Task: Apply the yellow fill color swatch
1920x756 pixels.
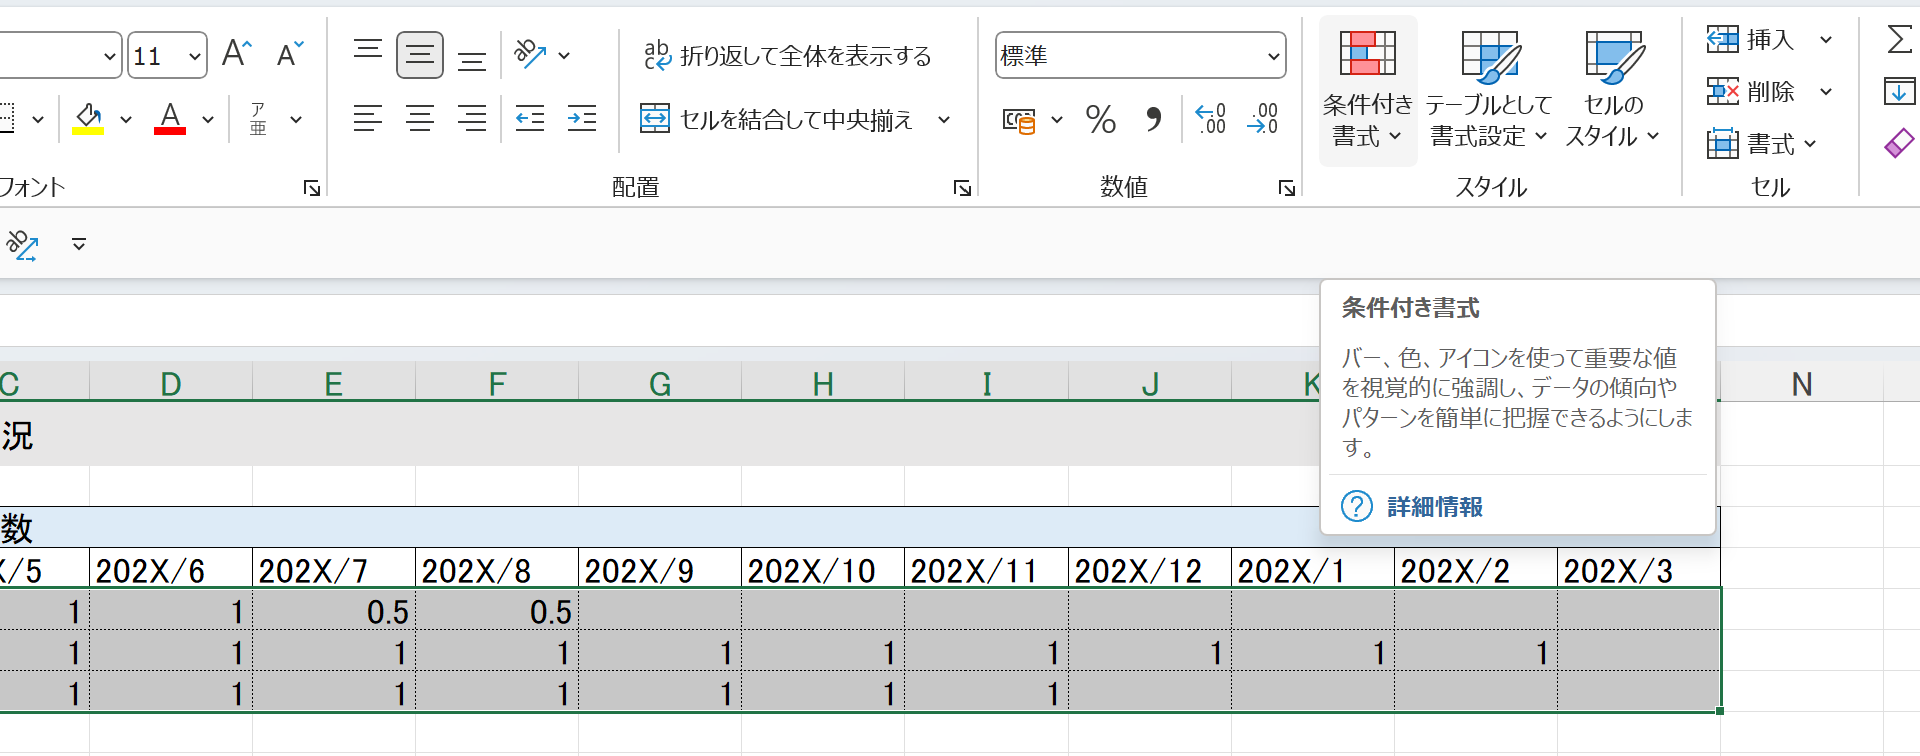Action: click(88, 119)
